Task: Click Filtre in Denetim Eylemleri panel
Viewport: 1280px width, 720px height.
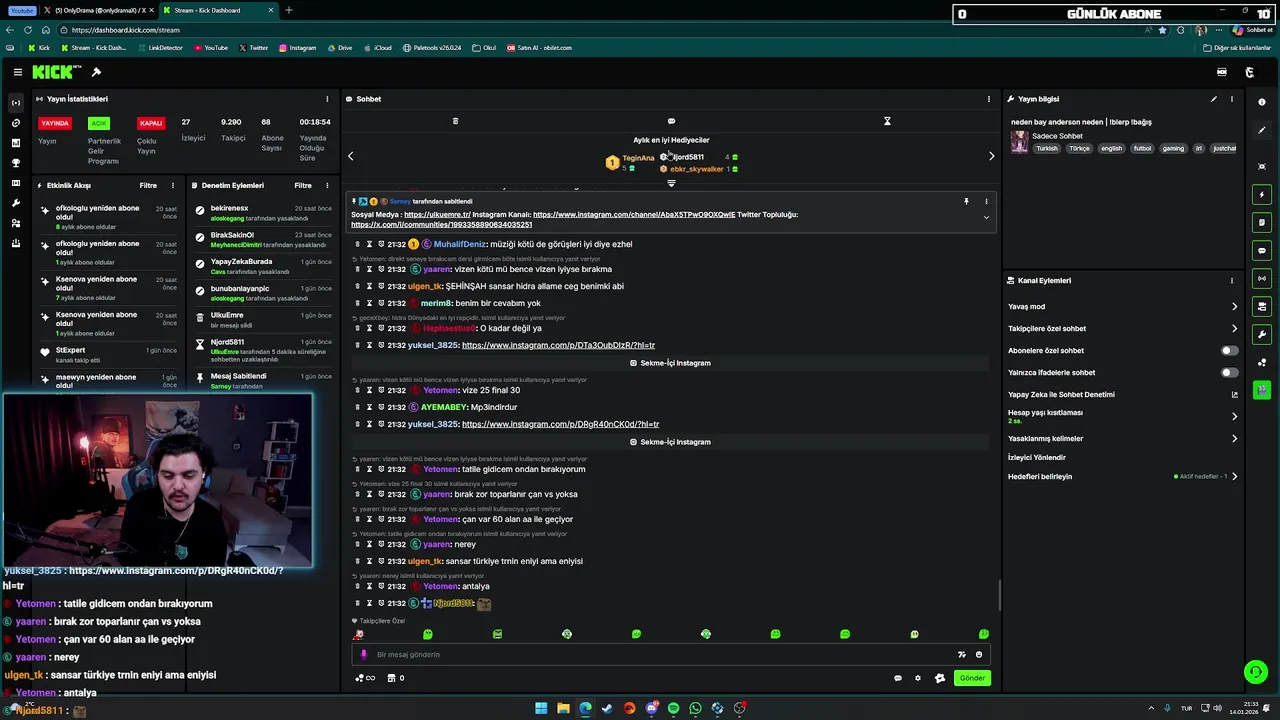Action: [x=303, y=186]
